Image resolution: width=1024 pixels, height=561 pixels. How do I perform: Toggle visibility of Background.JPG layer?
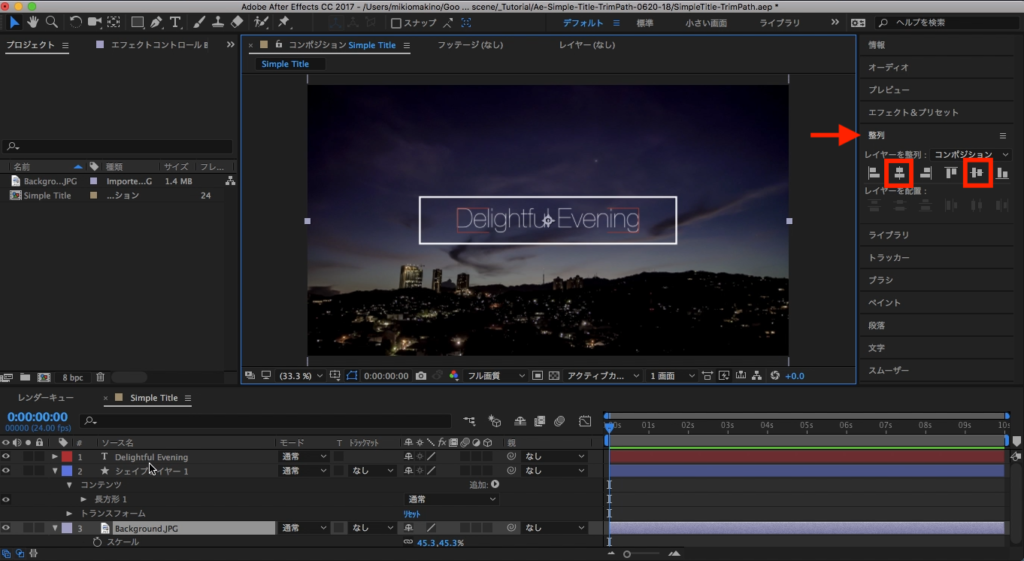point(6,527)
